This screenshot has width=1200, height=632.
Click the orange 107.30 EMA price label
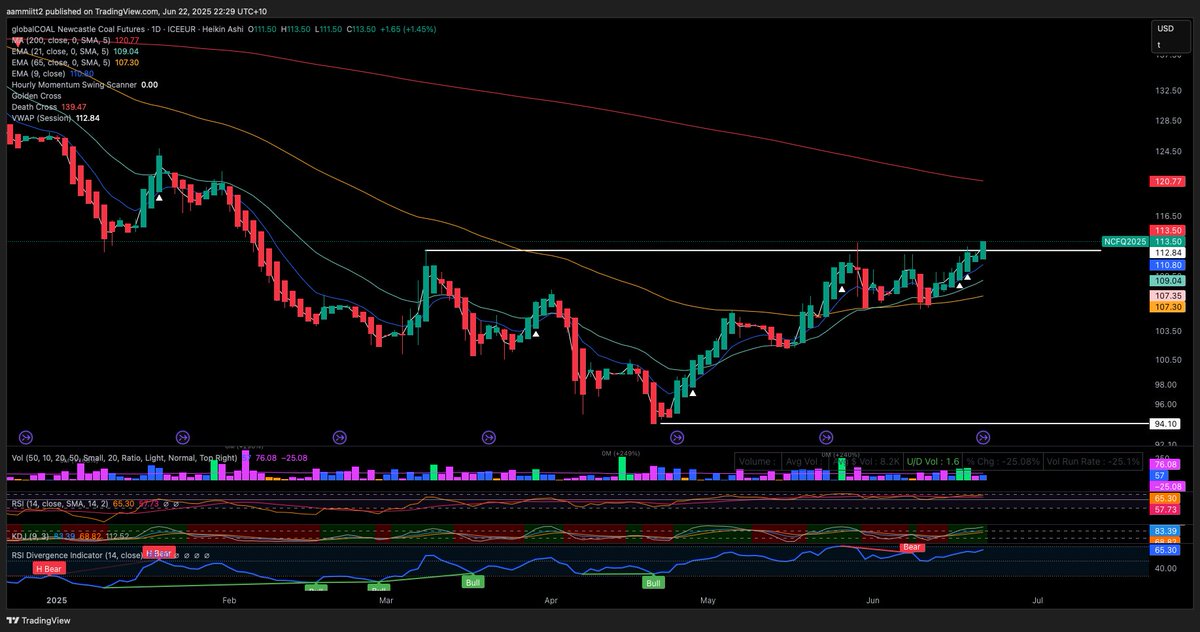click(x=1168, y=307)
